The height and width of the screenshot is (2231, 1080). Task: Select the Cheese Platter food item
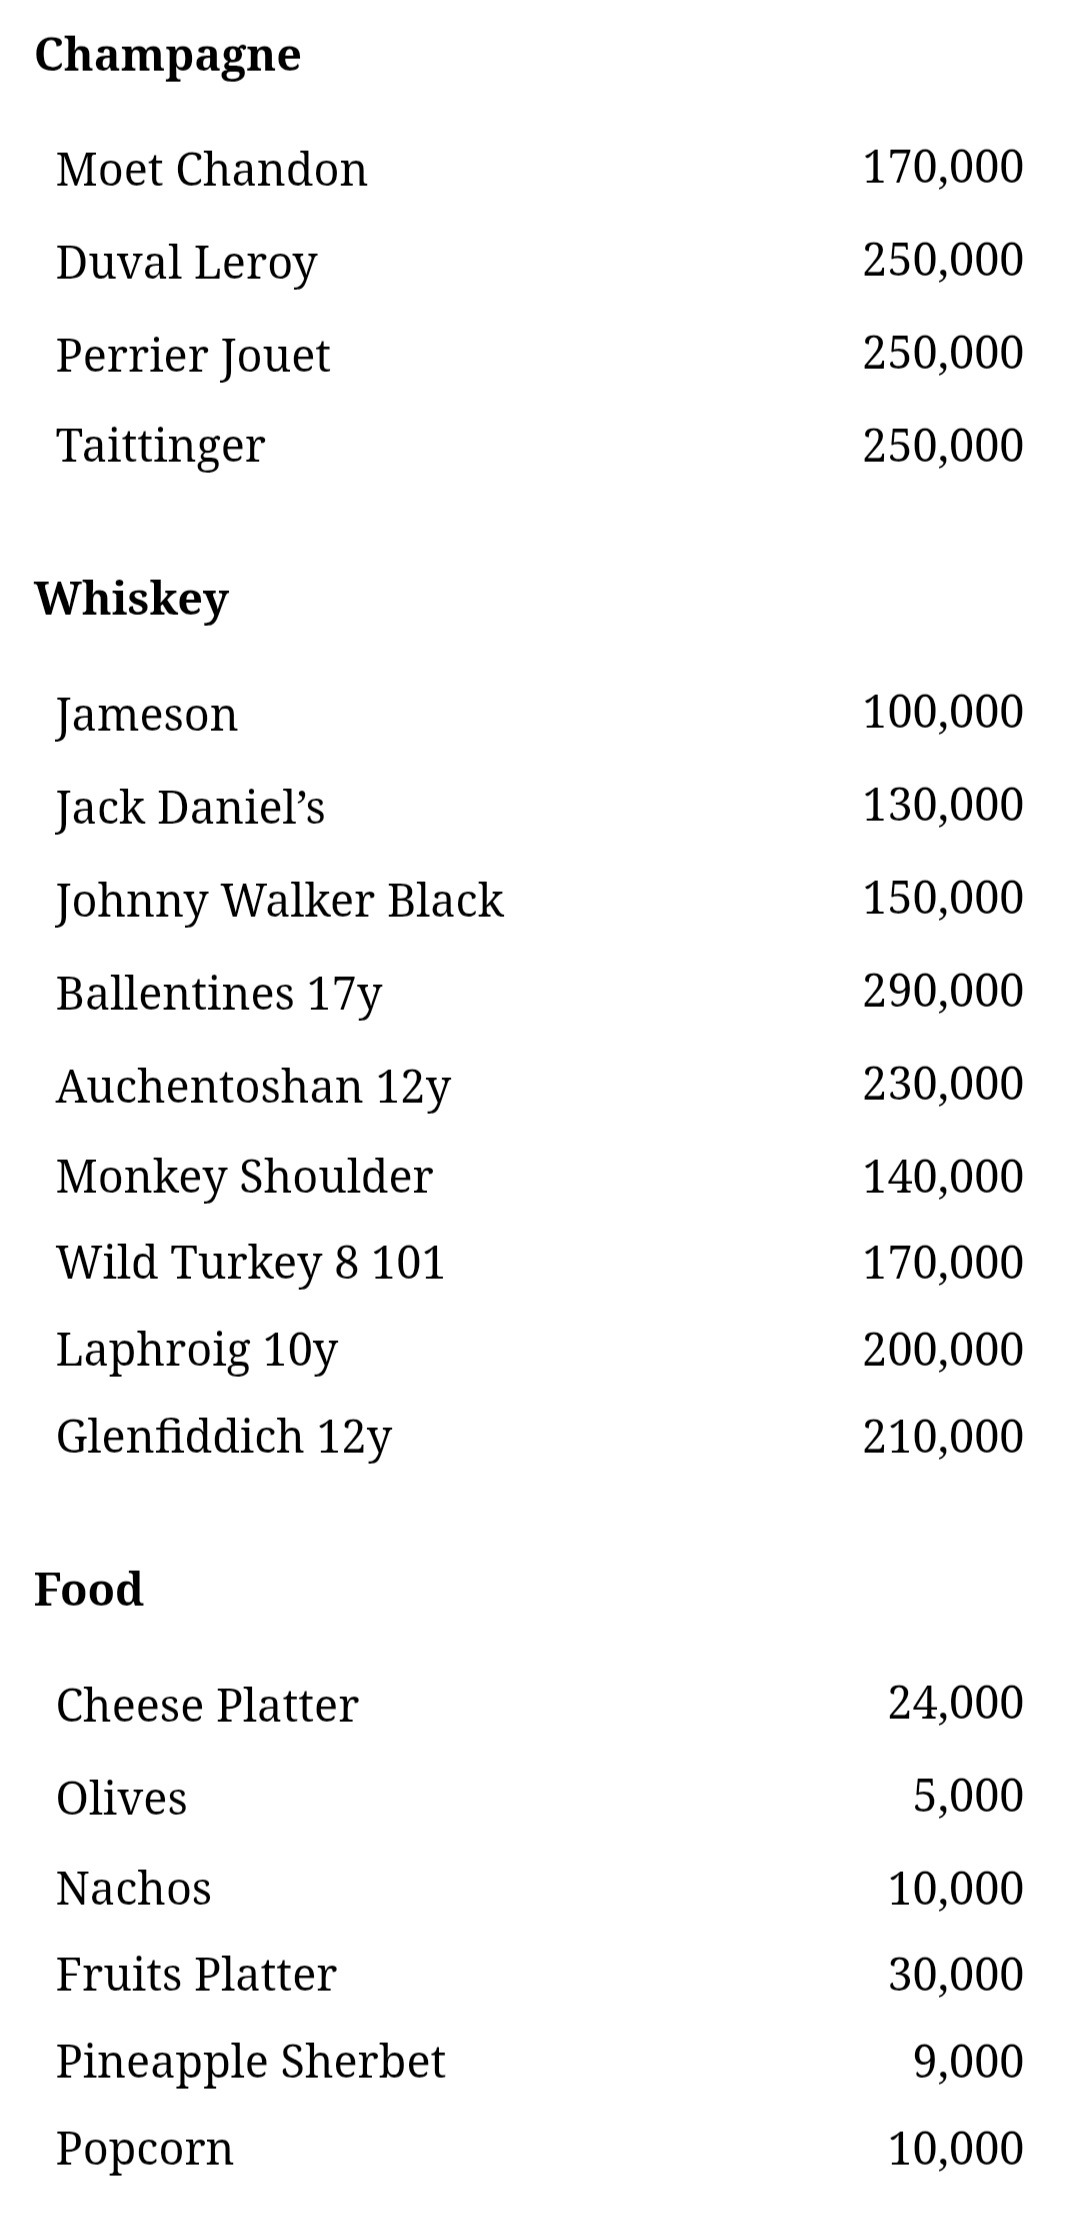[x=540, y=1705]
